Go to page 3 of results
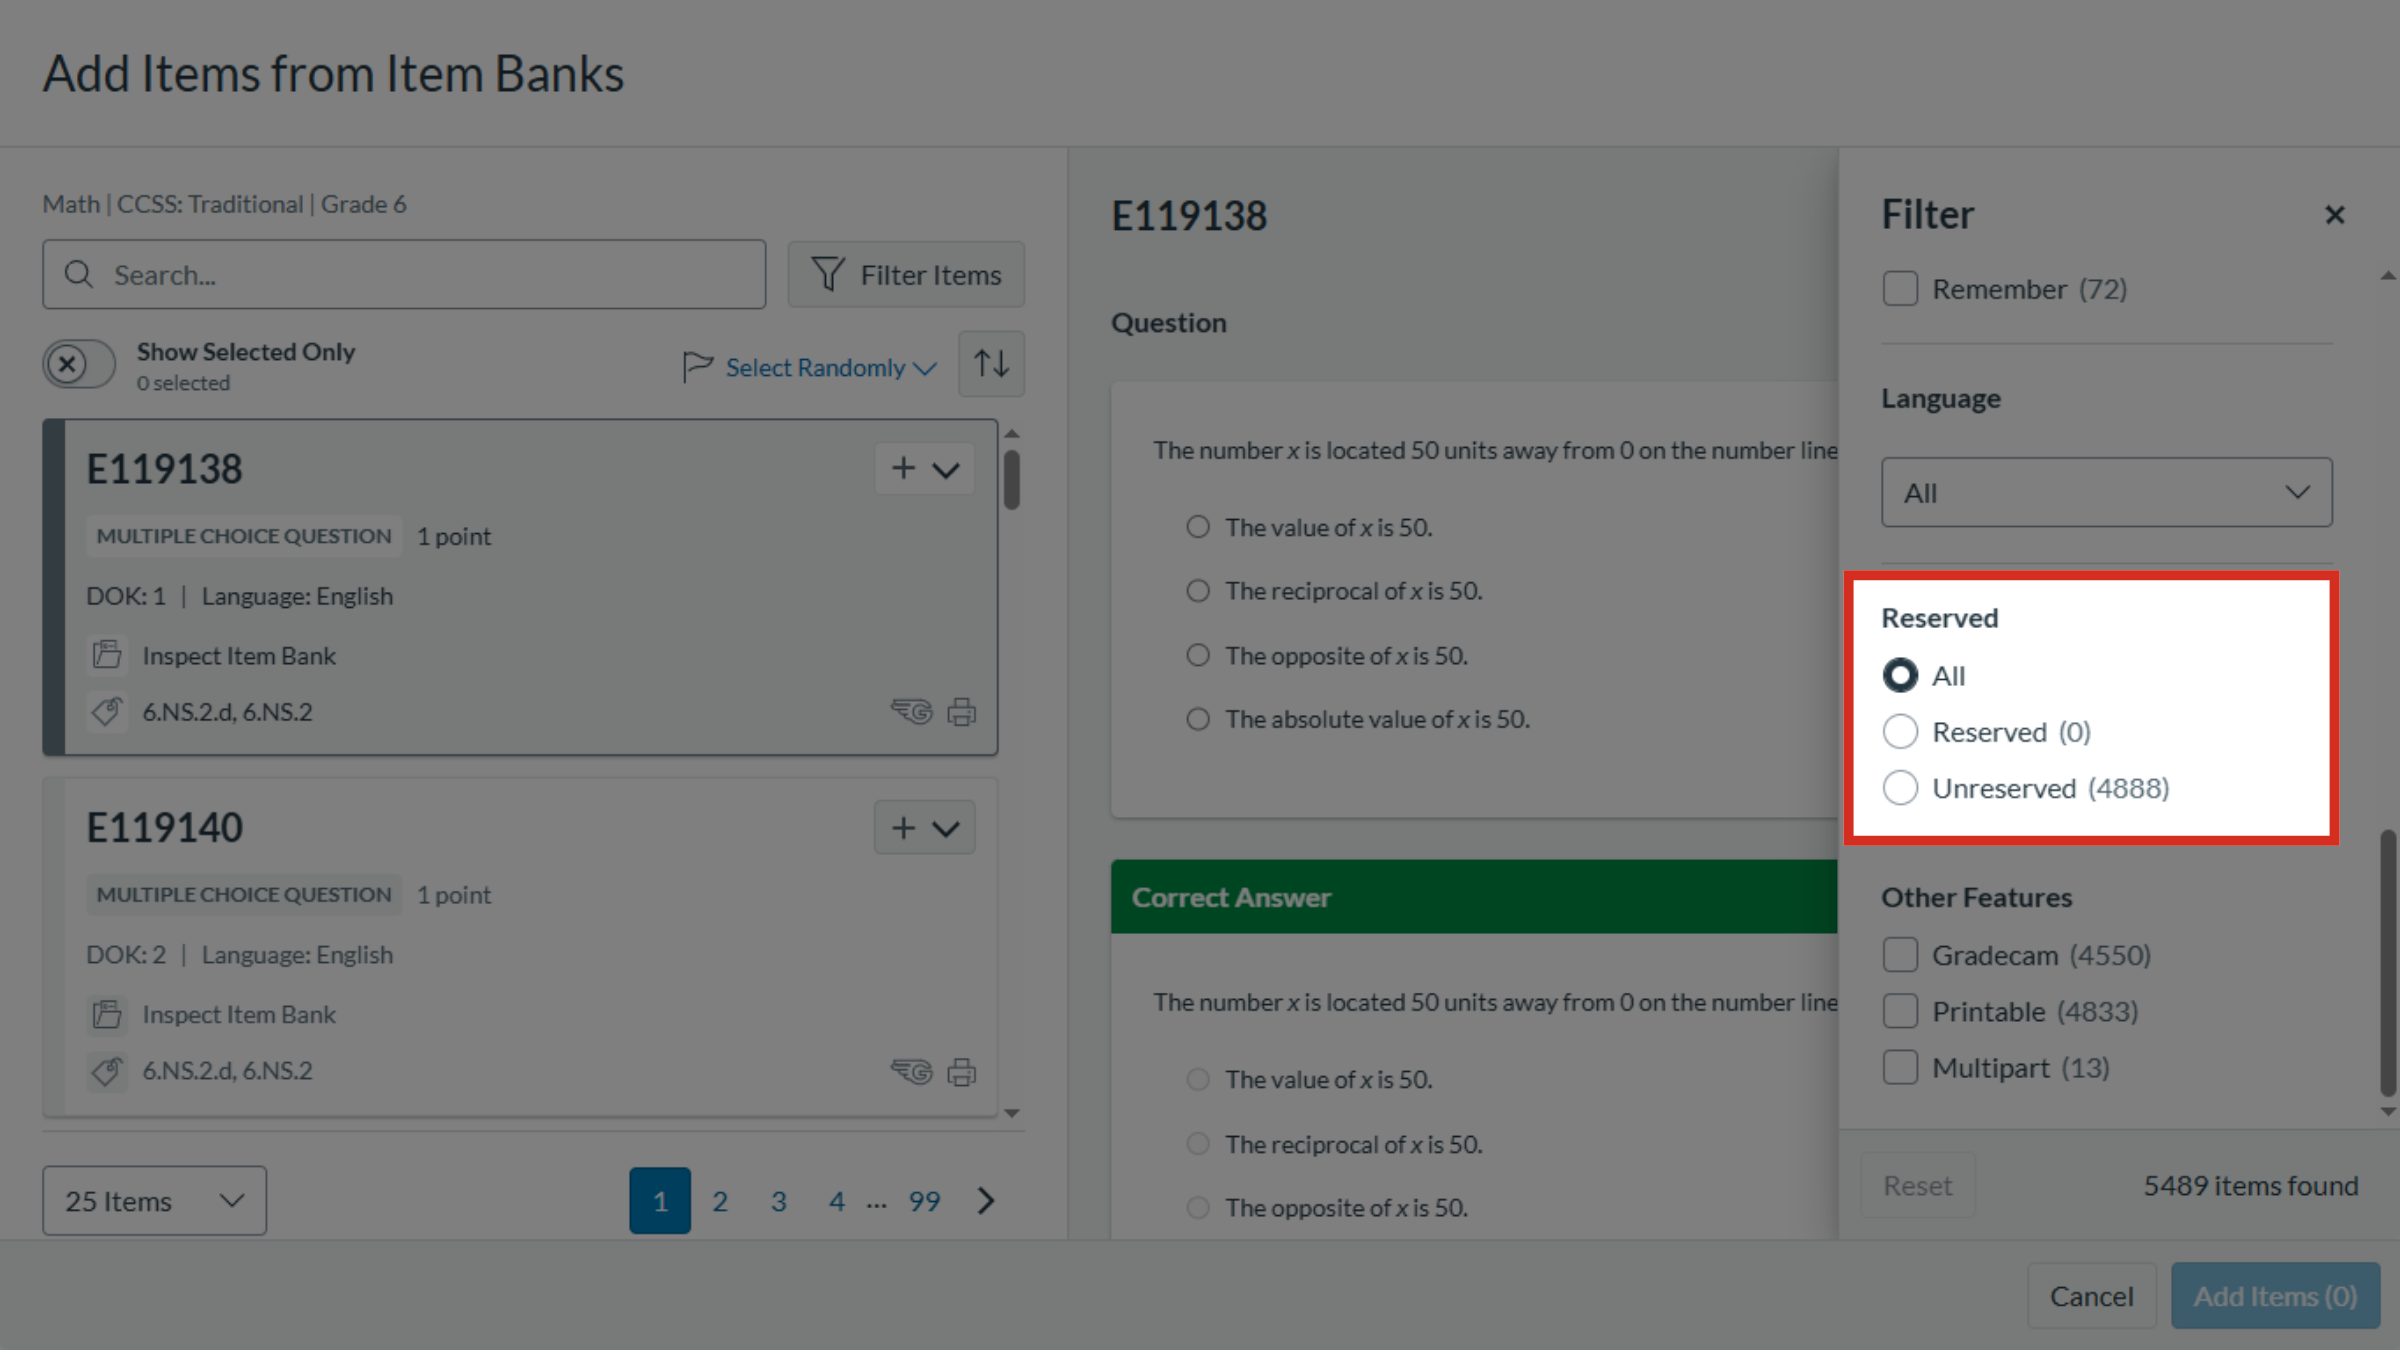Screen dimensions: 2400x1350 pos(778,1201)
